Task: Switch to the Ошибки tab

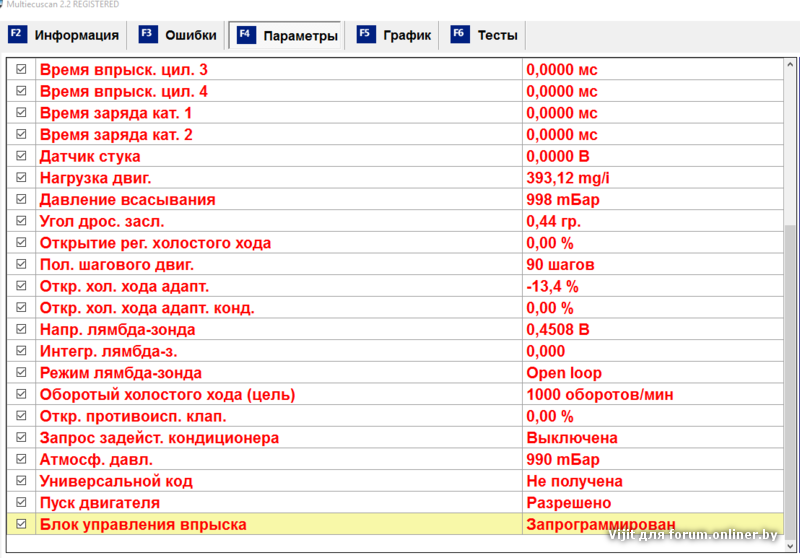Action: (191, 36)
